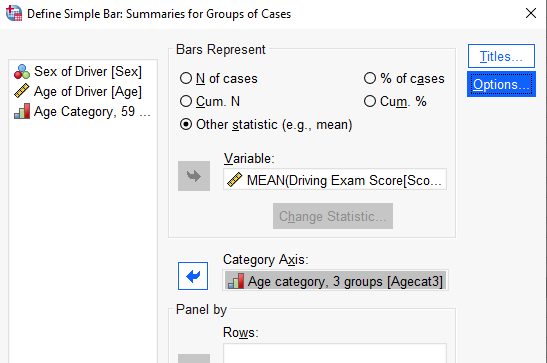The width and height of the screenshot is (547, 363).
Task: Select the Cum. % radio button
Action: pyautogui.click(x=370, y=101)
